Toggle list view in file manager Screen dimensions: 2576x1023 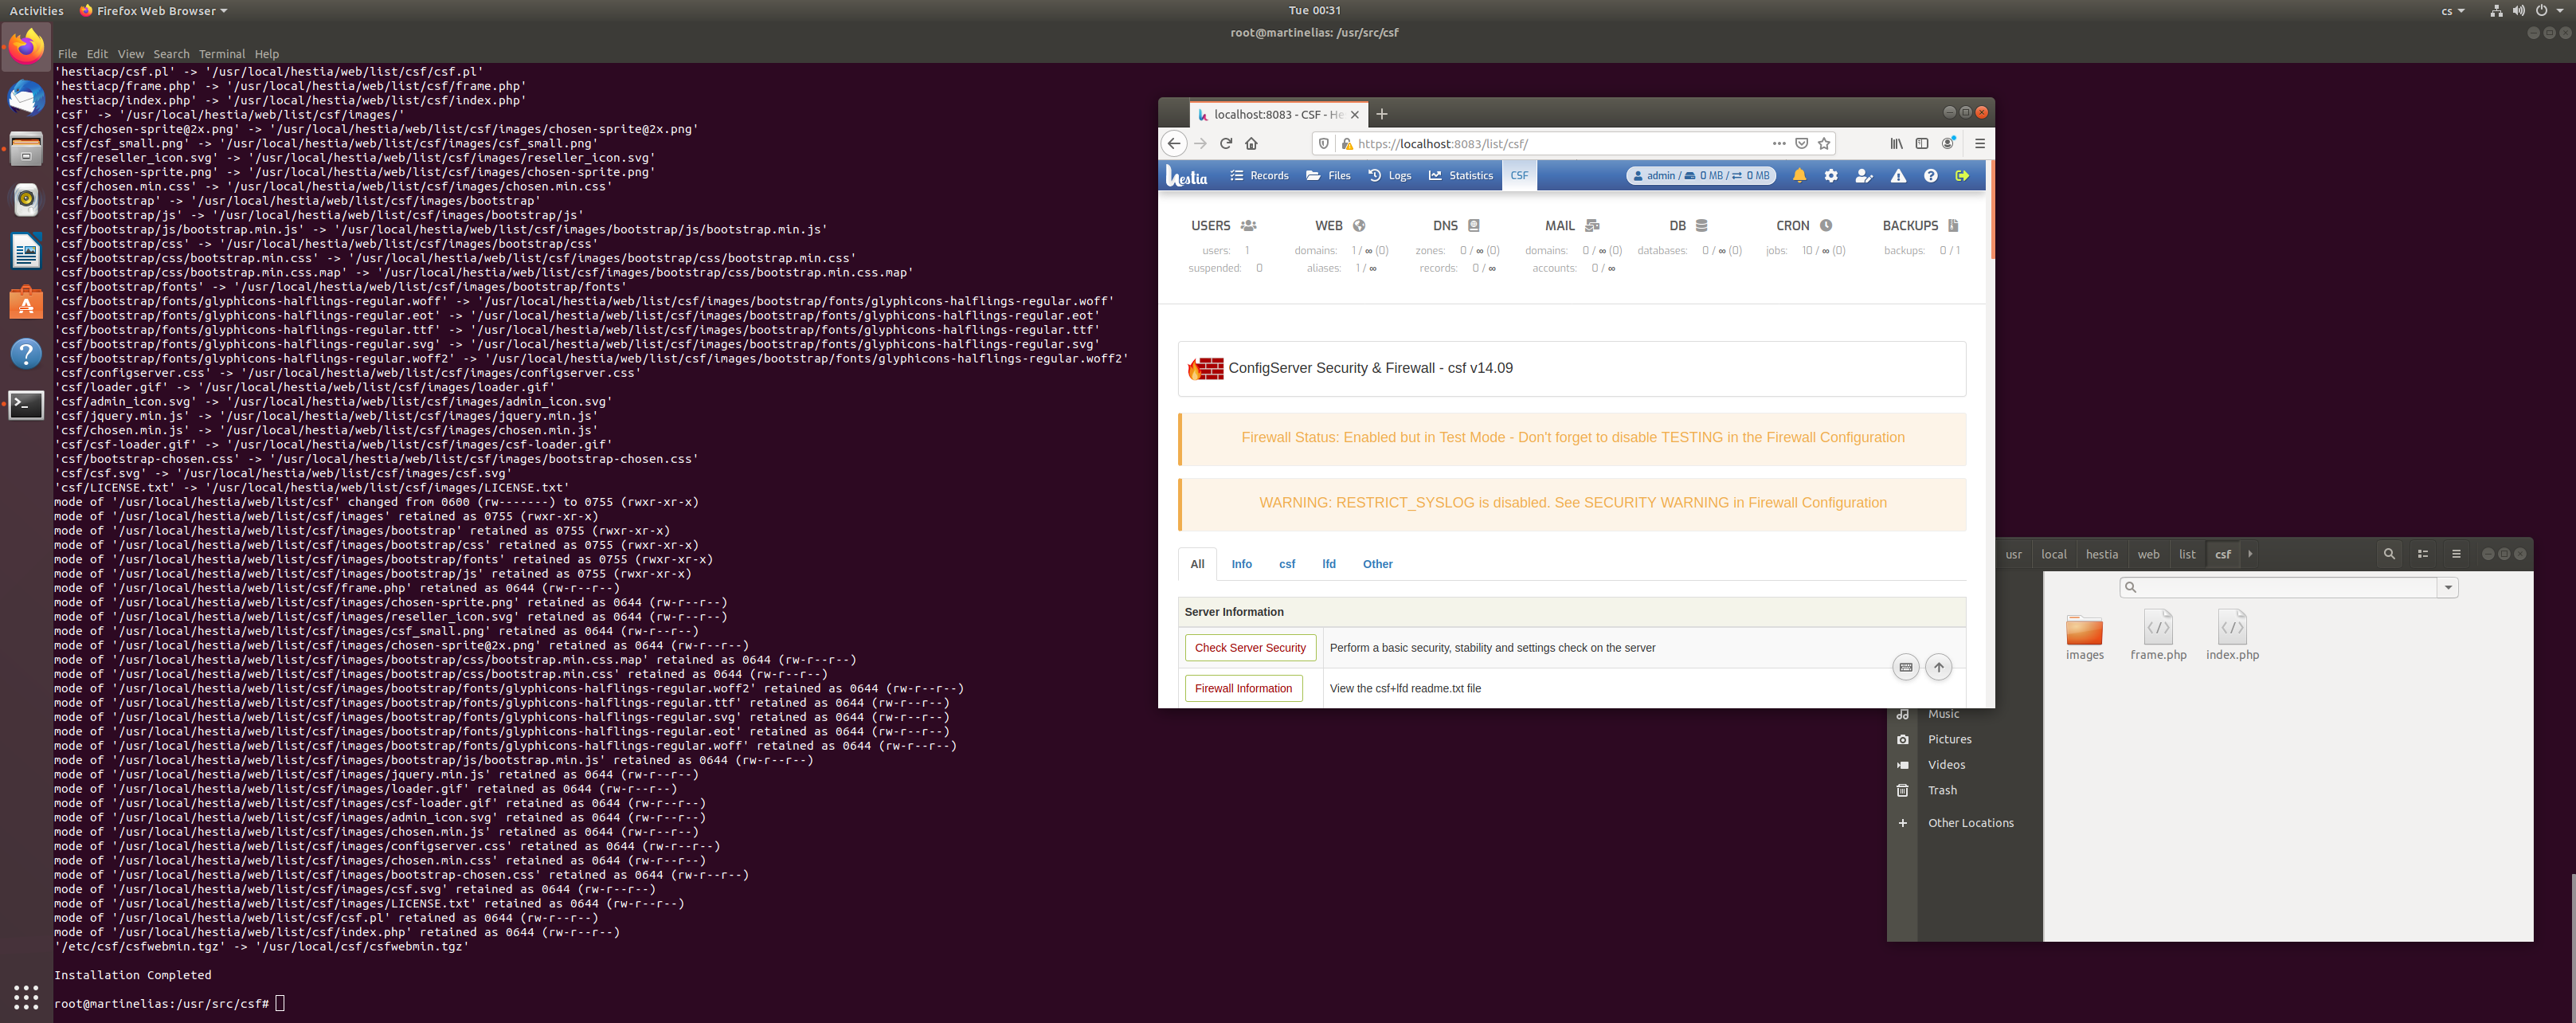click(2423, 554)
